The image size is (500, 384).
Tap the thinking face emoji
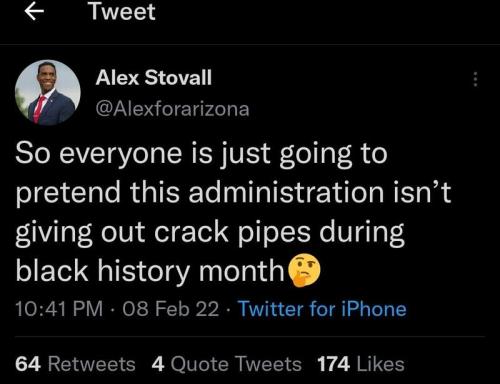(x=304, y=270)
